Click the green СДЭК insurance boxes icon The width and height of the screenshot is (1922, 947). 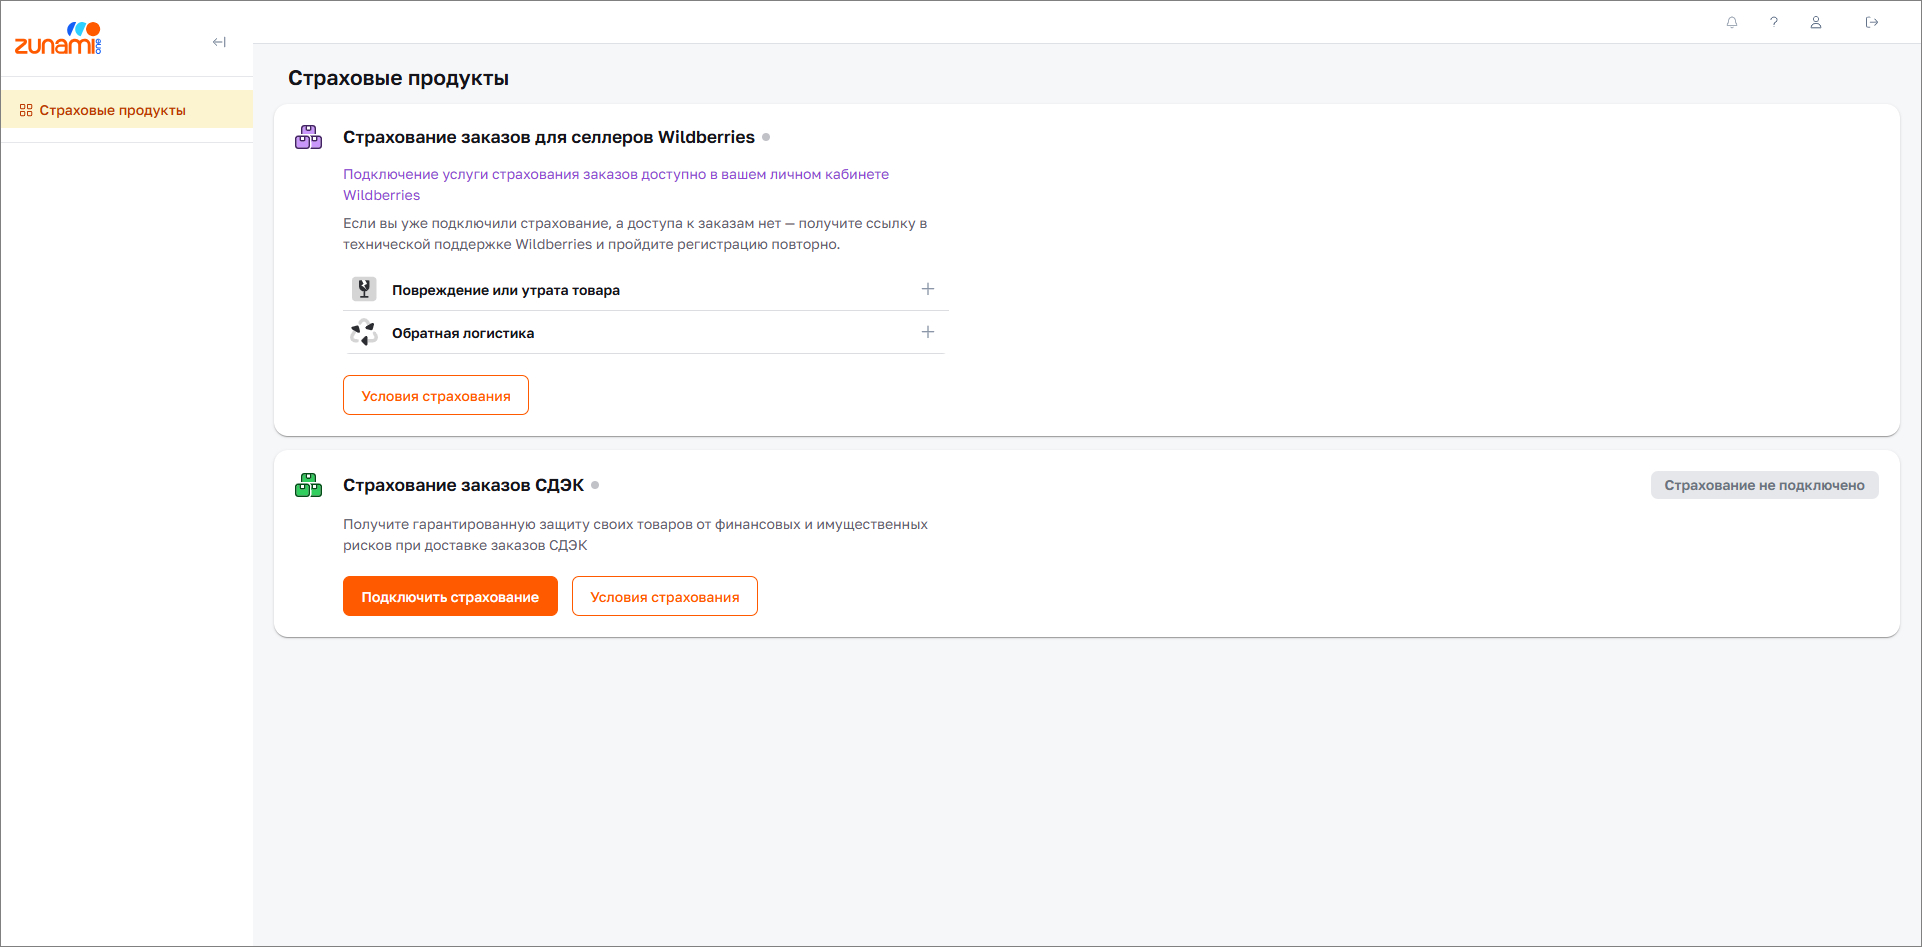tap(308, 485)
